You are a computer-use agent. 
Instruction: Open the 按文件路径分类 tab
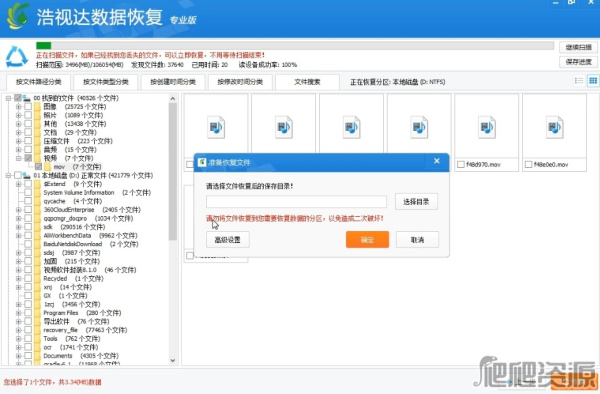(x=38, y=82)
